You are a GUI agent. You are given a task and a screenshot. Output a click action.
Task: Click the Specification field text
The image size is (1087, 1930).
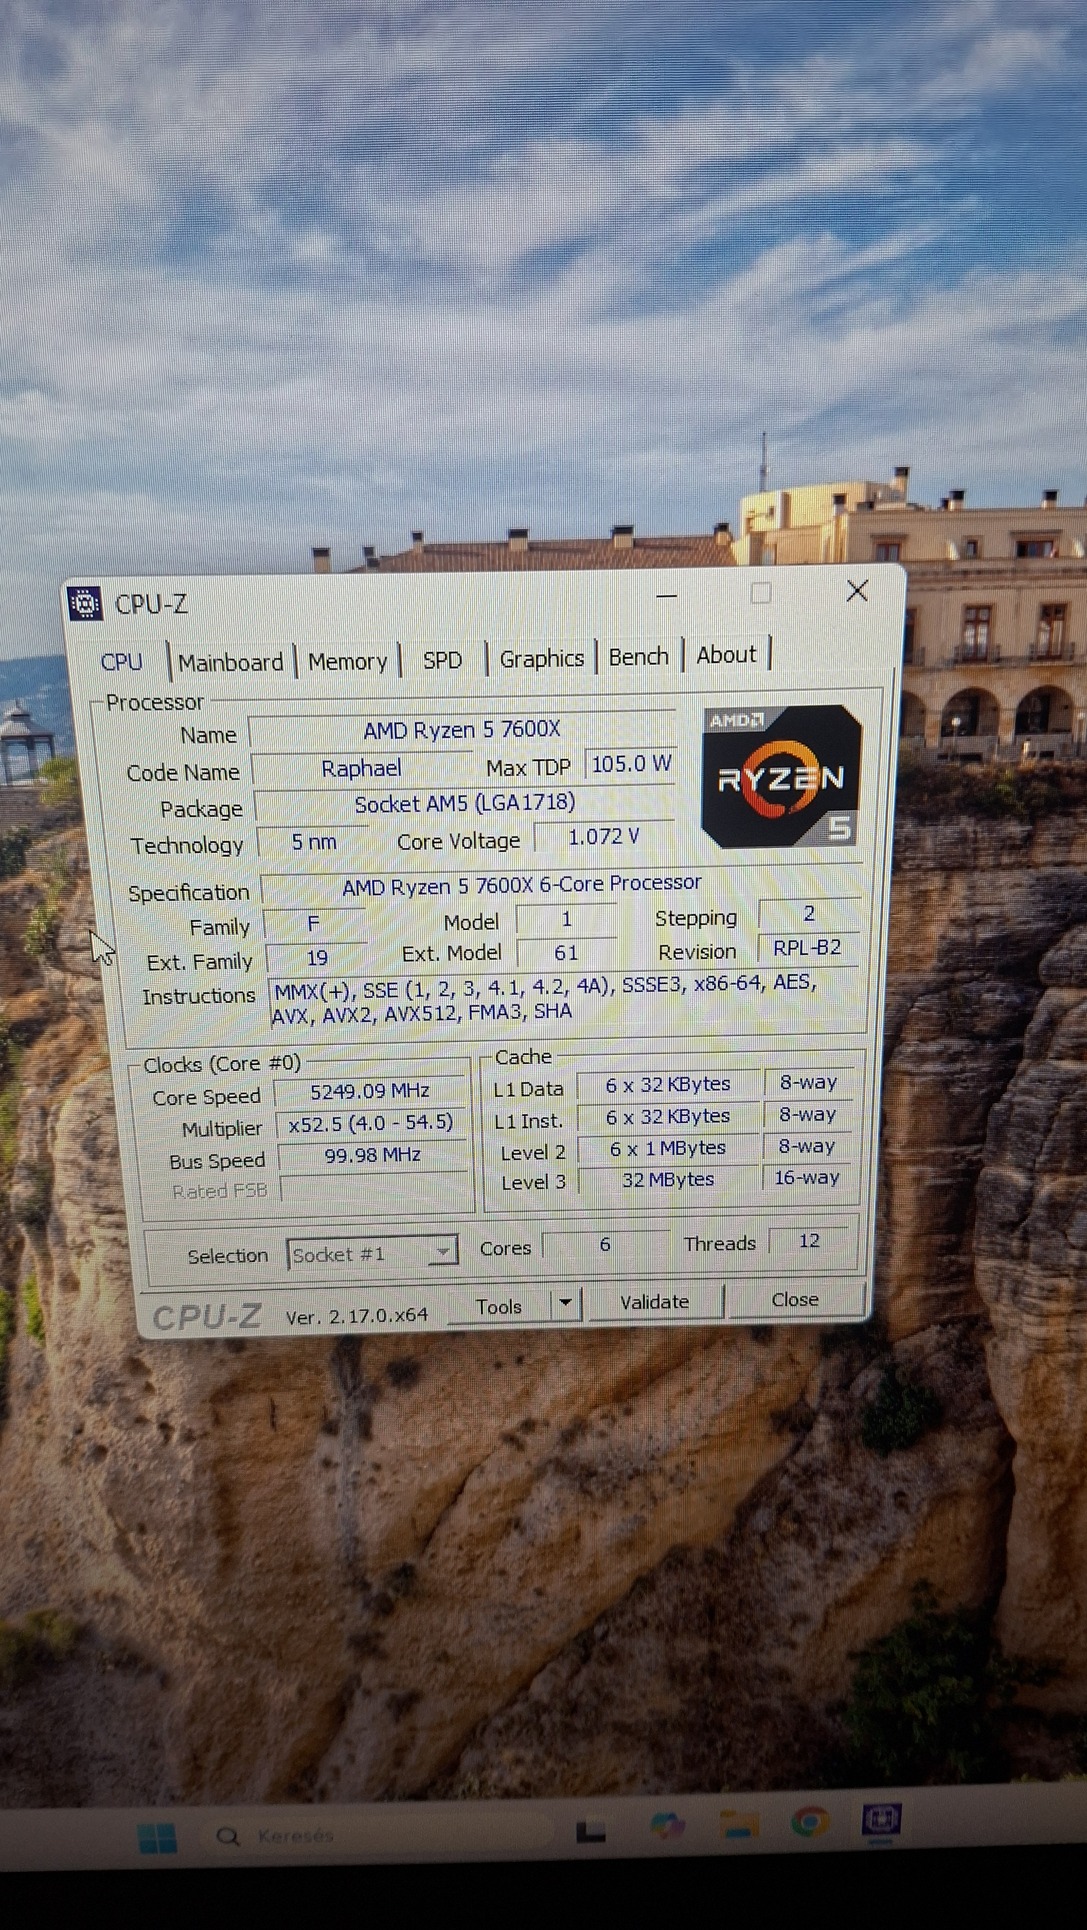point(522,885)
